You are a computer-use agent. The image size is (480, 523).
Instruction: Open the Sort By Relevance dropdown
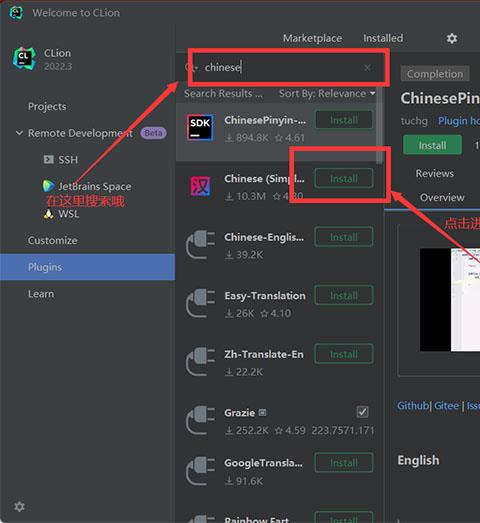(x=327, y=93)
